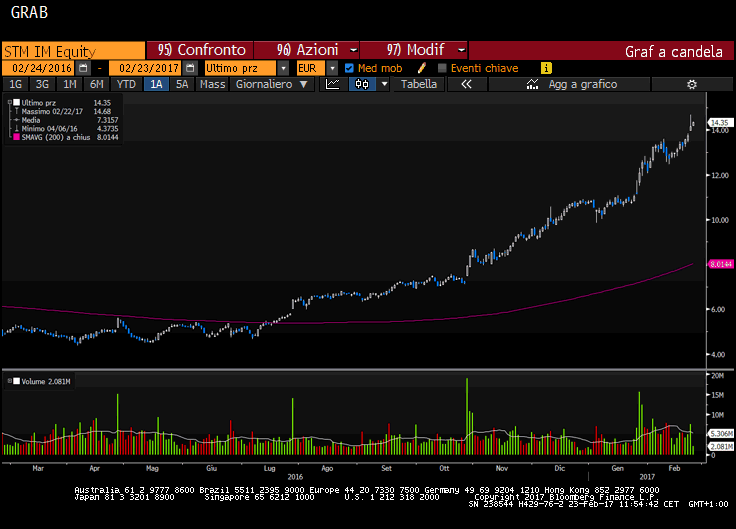Viewport: 736px width, 529px height.
Task: Open the EUR currency dropdown arrow
Action: click(x=332, y=68)
